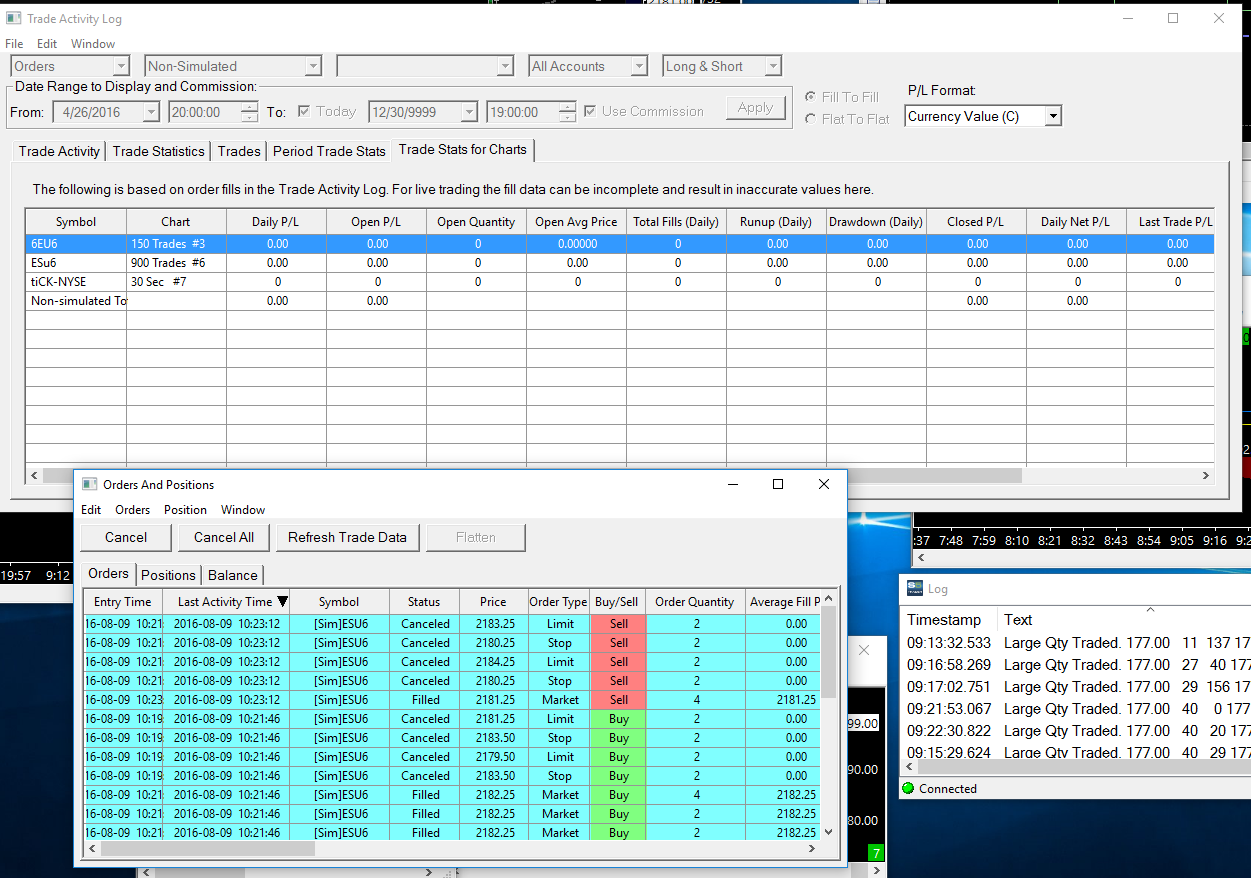Screen dimensions: 1251x878
Task: Click the orders list horizontal scrollbar thumb
Action: [207, 849]
